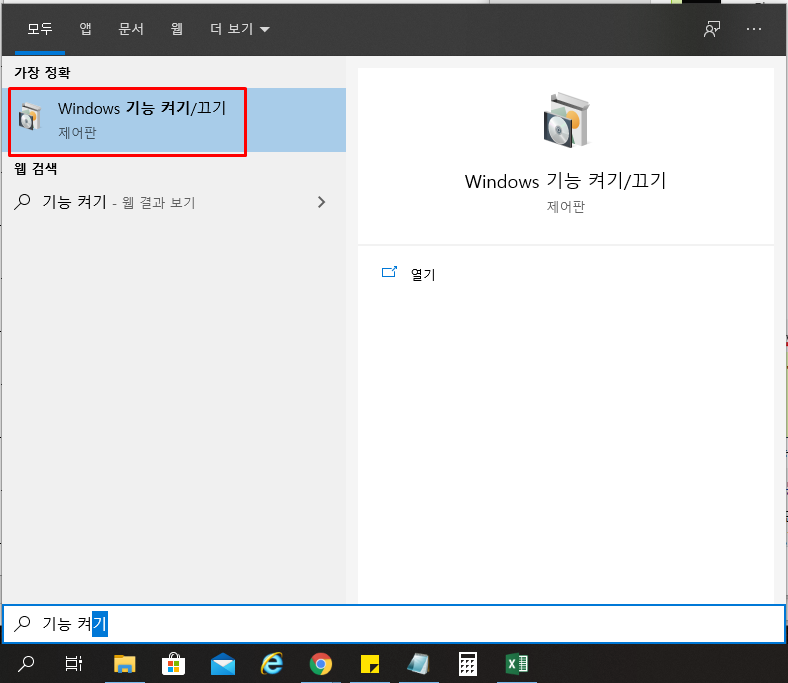Click the magnifier icon in web search row

click(x=22, y=202)
